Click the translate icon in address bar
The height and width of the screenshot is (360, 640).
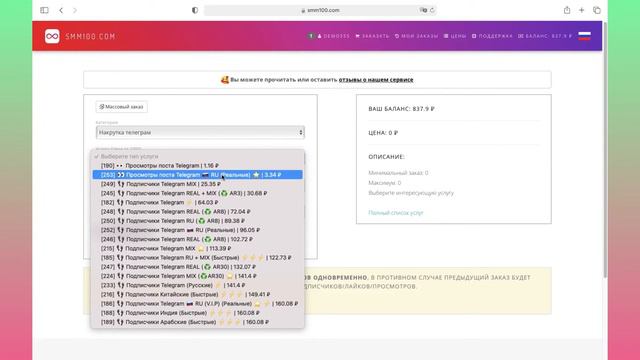(423, 10)
